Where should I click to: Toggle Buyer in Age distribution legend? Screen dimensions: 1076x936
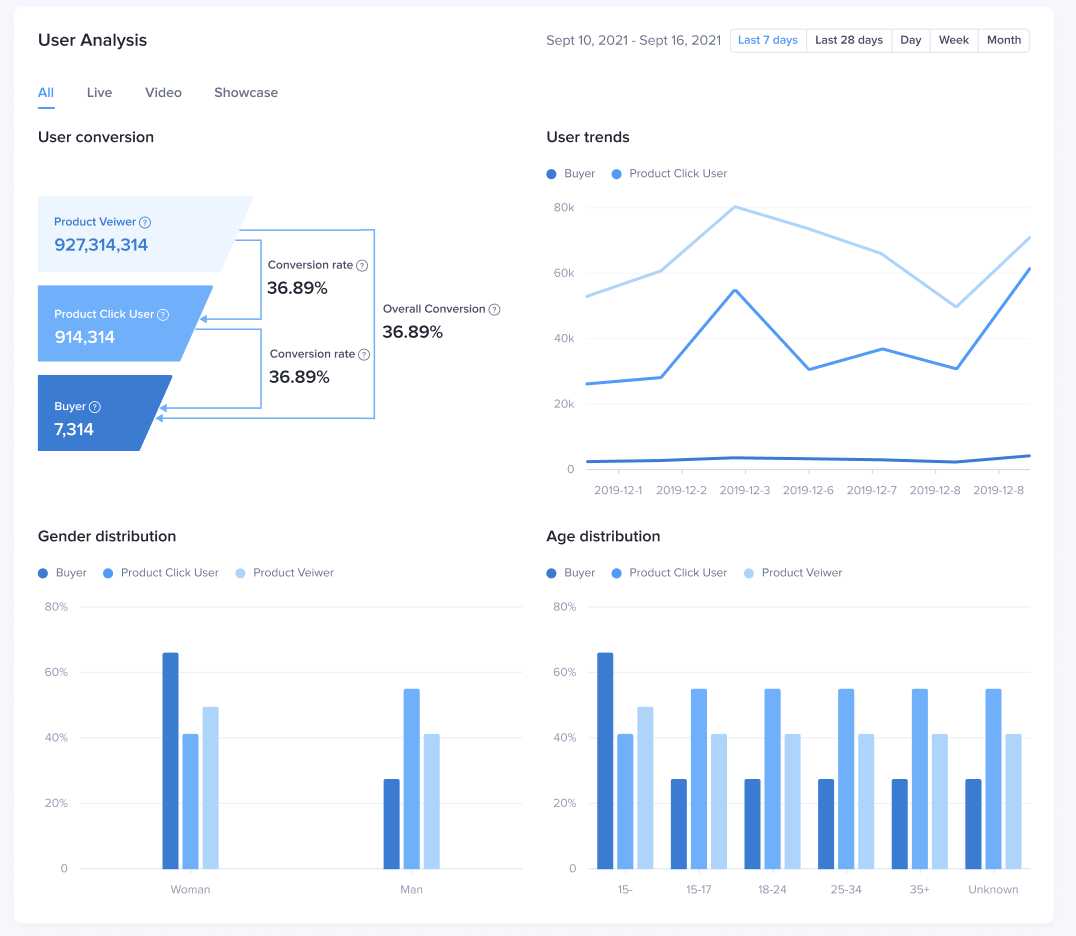[x=571, y=573]
